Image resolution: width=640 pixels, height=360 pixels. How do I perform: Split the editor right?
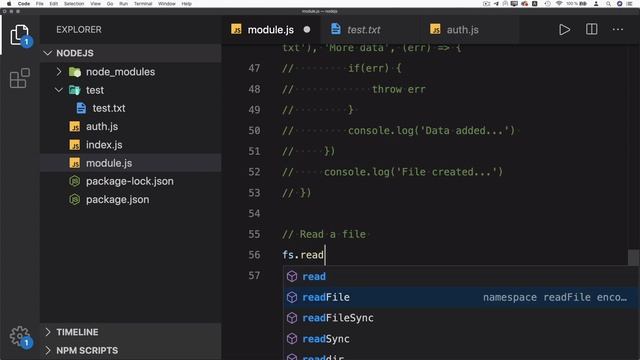tap(591, 29)
